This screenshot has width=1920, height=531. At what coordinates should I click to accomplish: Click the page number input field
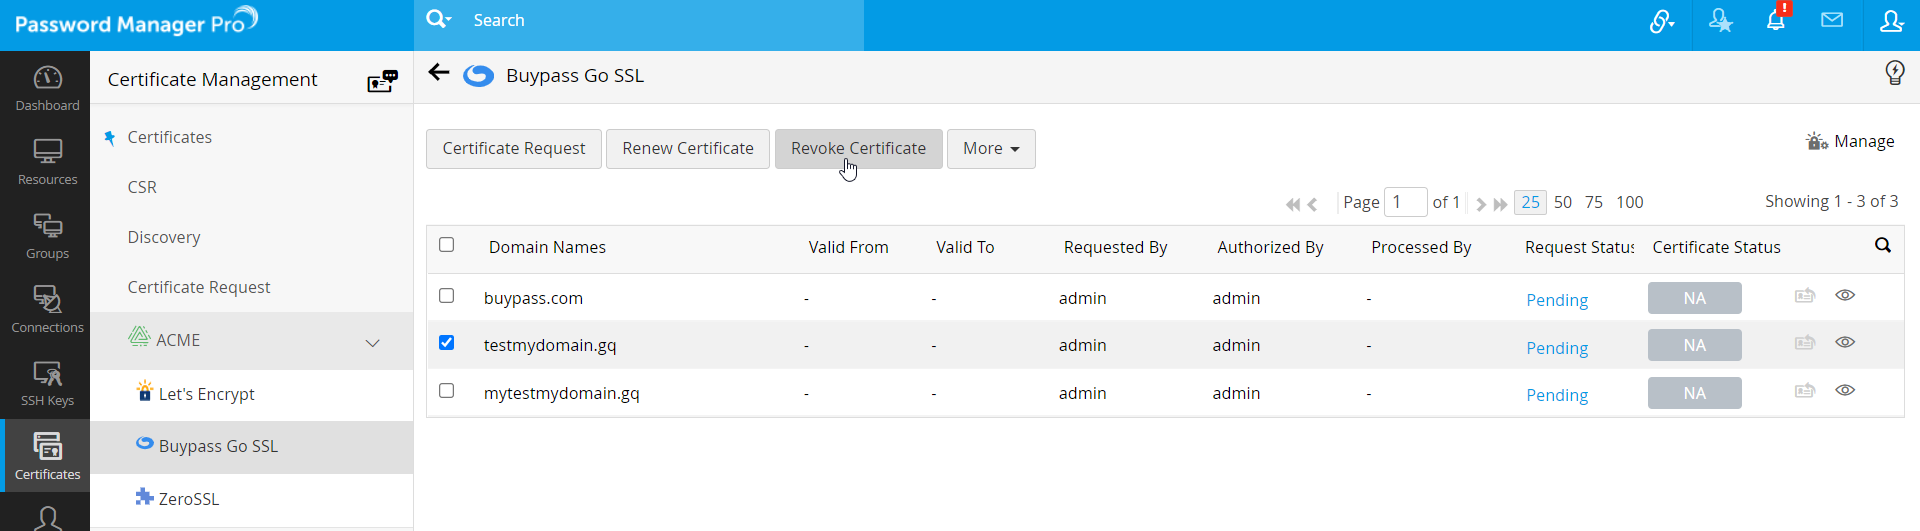pos(1405,202)
